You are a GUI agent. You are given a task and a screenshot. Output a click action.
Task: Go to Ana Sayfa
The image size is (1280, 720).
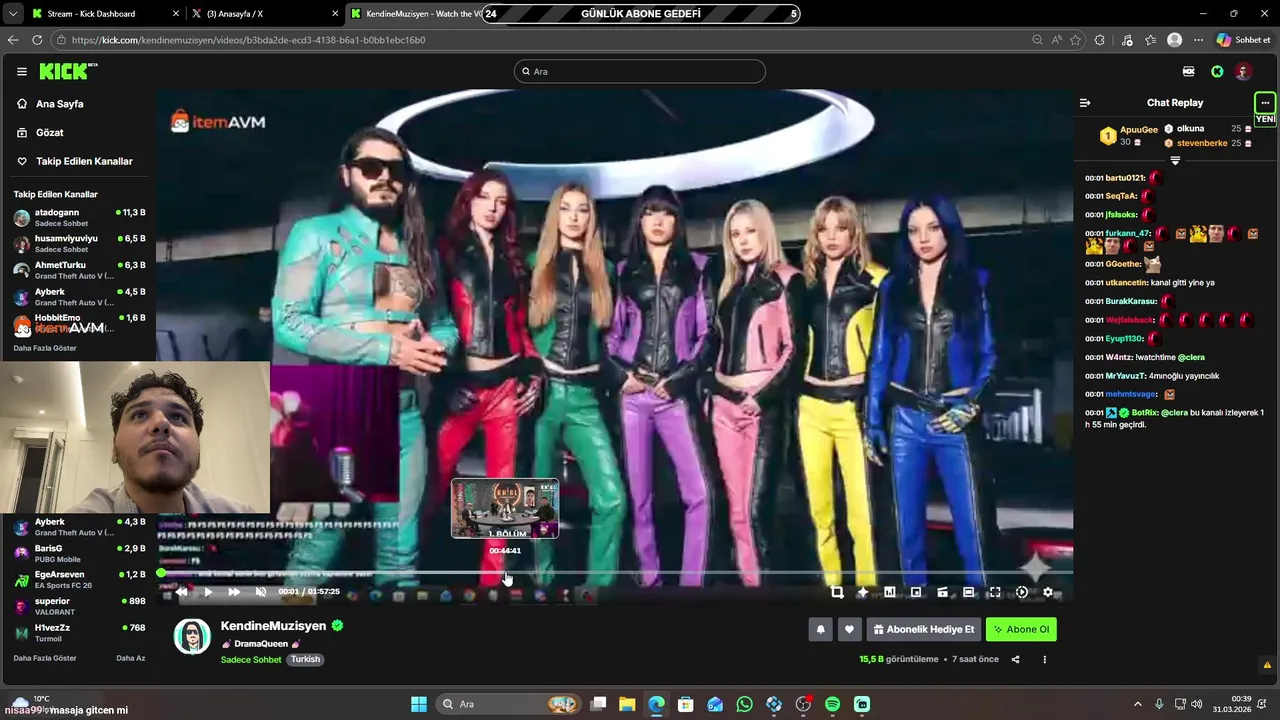click(78, 104)
